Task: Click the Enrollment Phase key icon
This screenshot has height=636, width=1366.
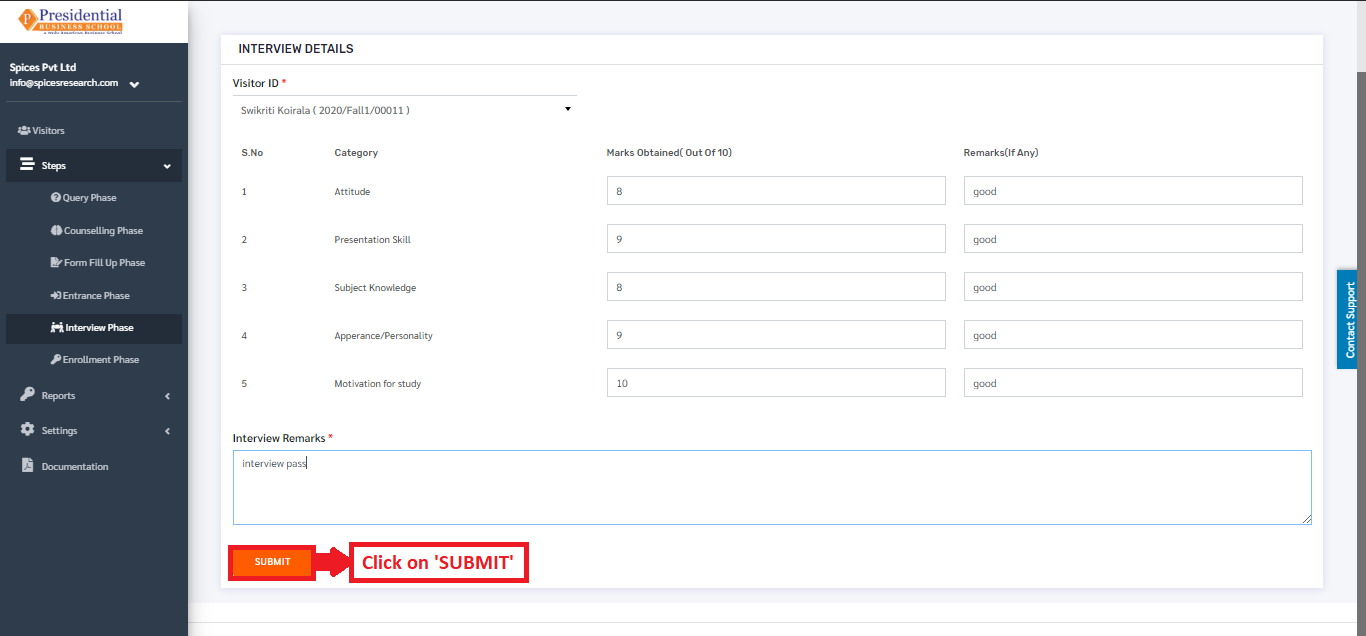Action: point(56,360)
